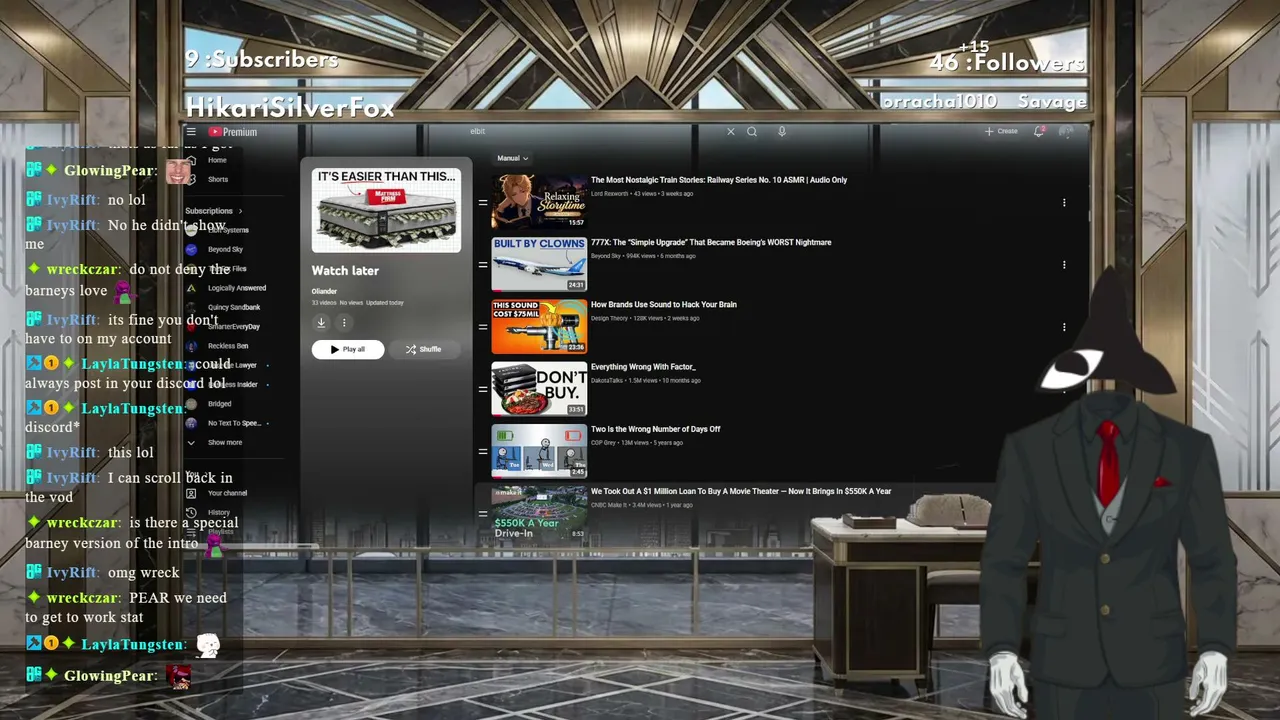Open the Everything Wrong With Factor thumbnail
The image size is (1280, 720).
(x=539, y=388)
